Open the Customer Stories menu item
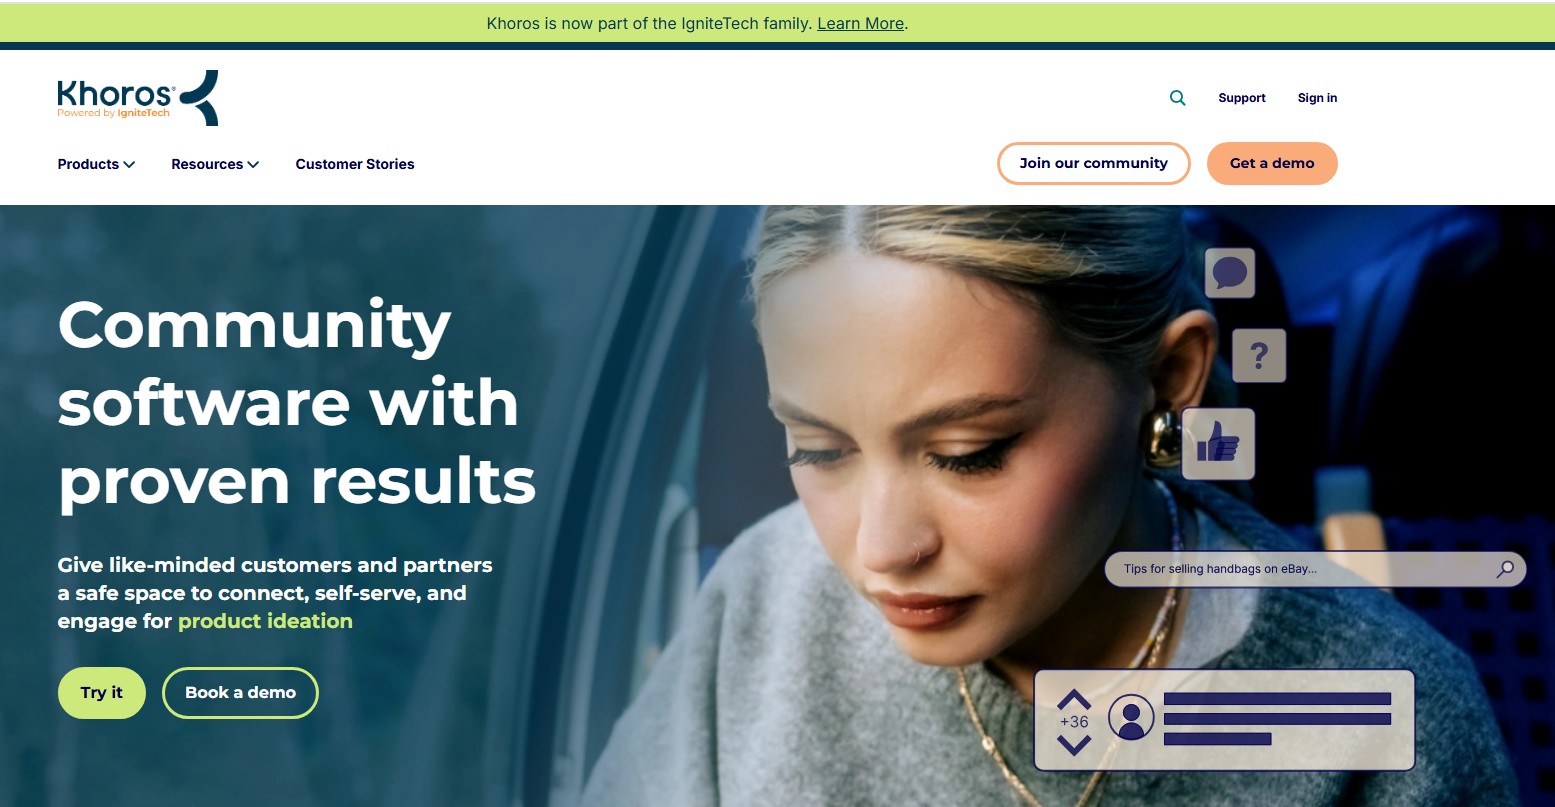1555x807 pixels. 355,164
